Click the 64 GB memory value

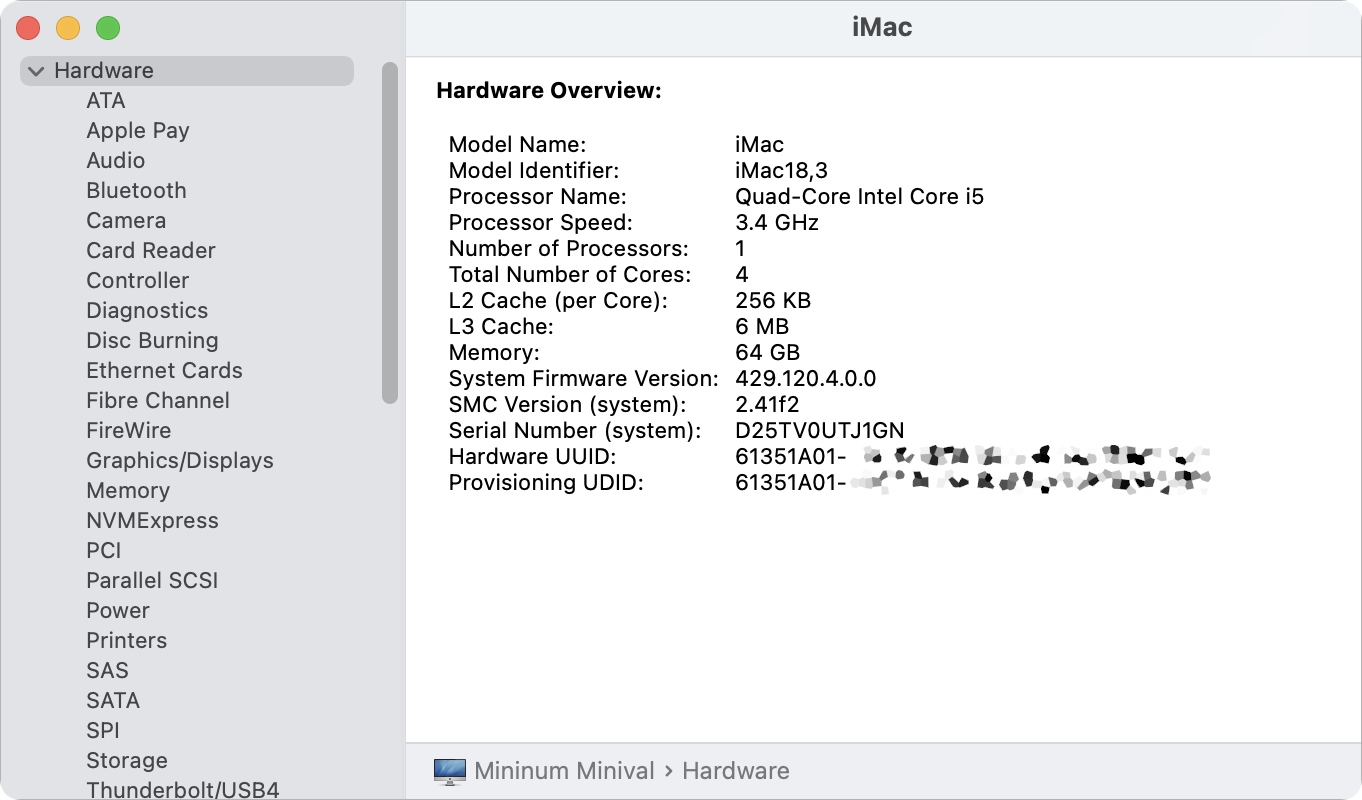coord(768,353)
